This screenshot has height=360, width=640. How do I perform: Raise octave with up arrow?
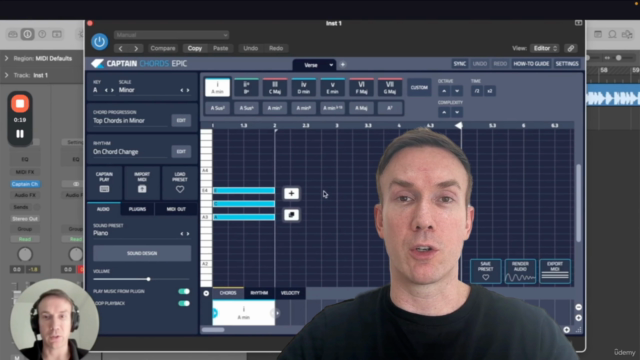click(x=444, y=91)
